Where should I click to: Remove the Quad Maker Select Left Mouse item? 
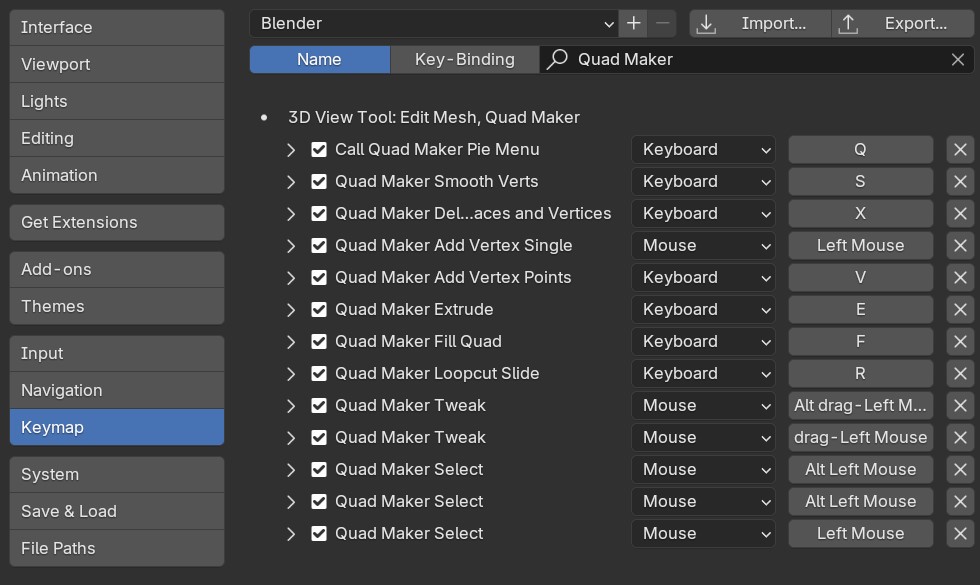[x=960, y=533]
